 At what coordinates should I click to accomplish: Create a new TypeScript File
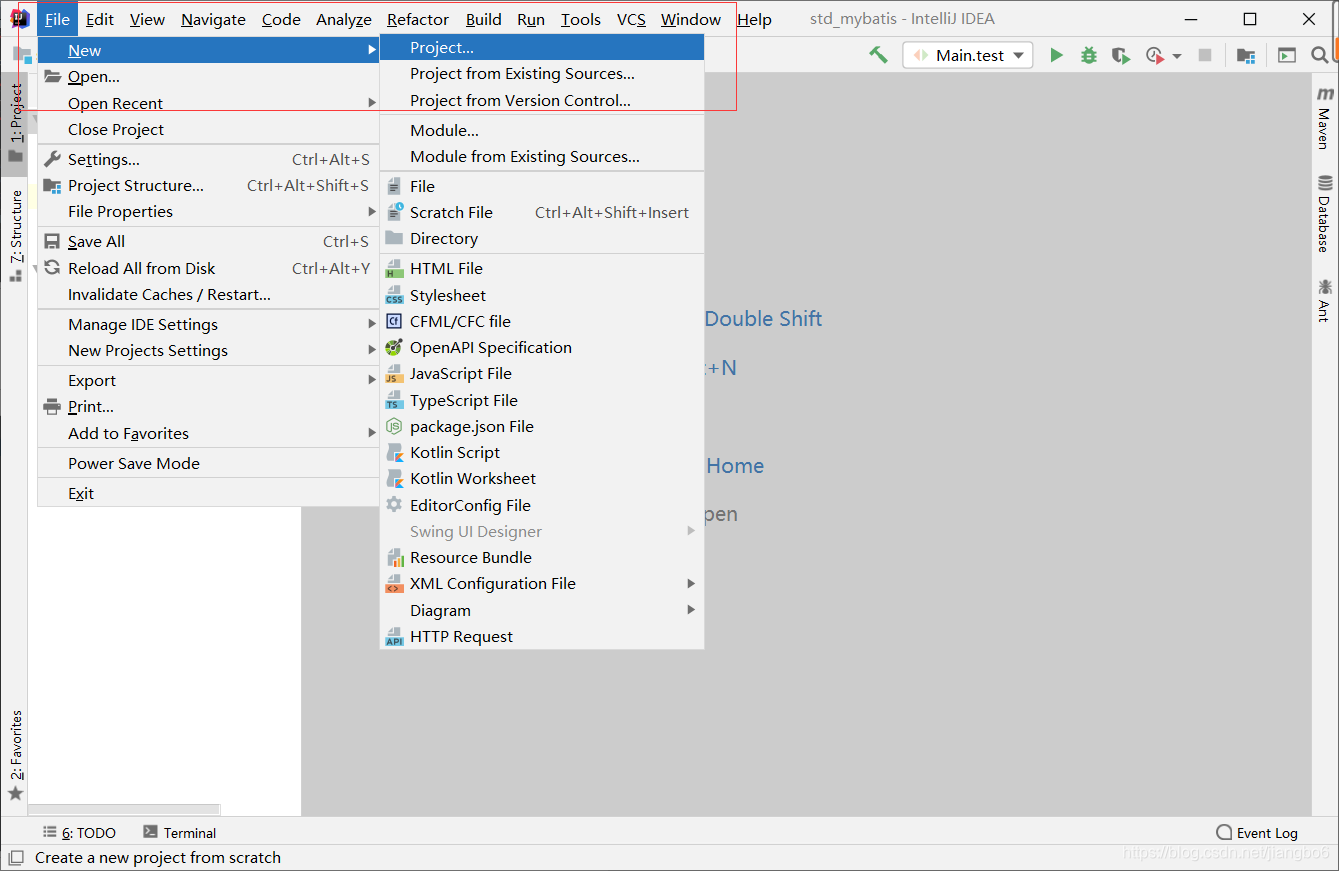[x=542, y=400]
